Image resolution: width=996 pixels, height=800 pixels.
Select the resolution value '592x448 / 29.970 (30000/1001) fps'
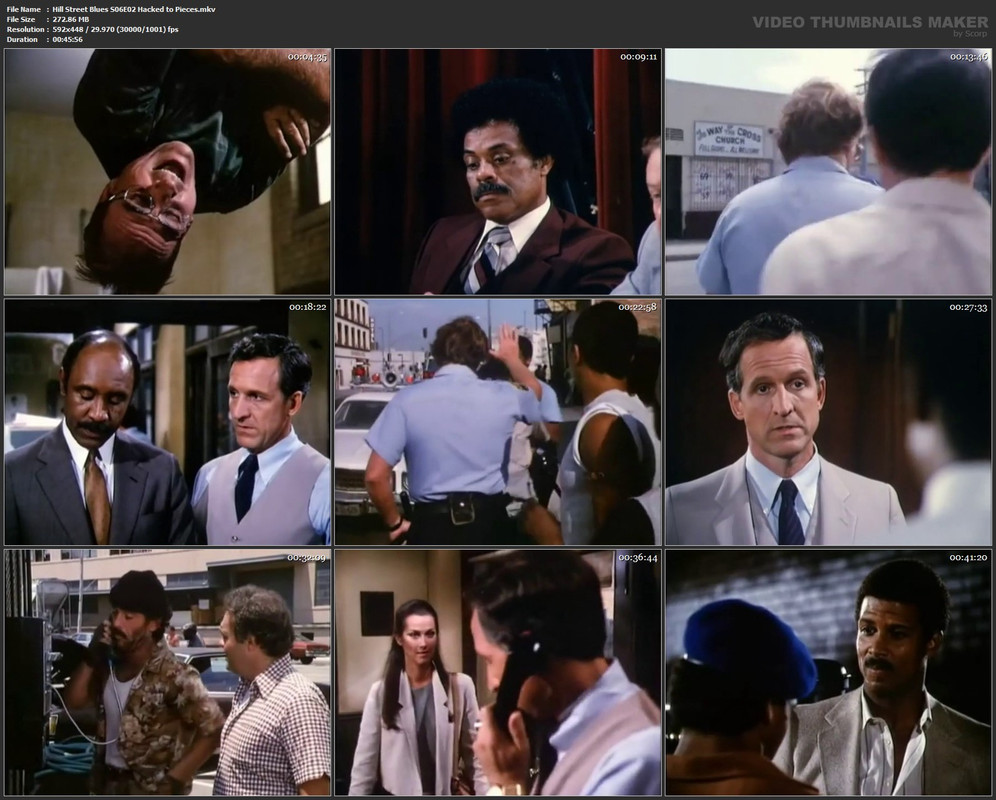click(116, 29)
